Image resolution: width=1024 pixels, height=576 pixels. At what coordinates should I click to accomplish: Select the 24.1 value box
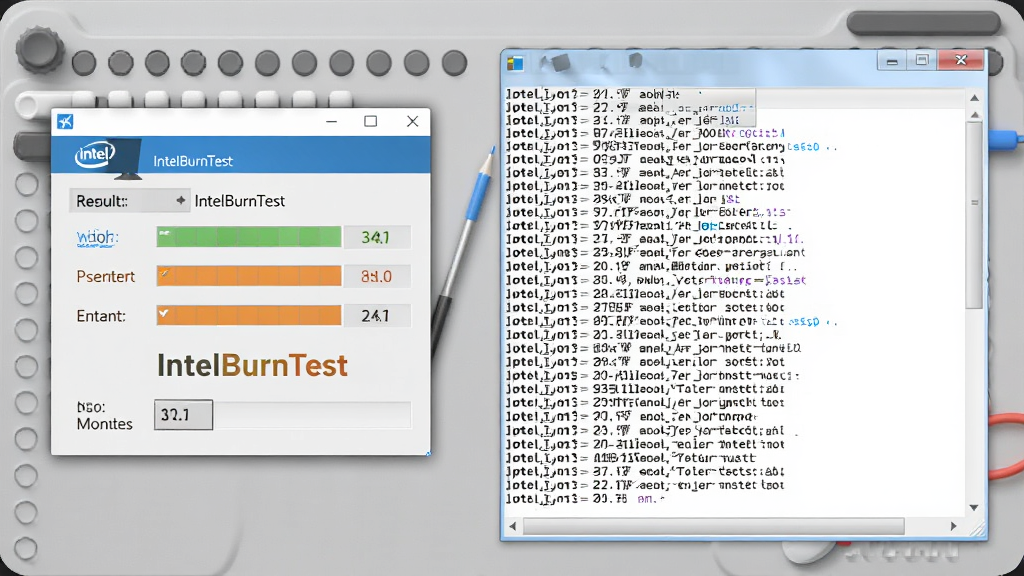pos(377,315)
